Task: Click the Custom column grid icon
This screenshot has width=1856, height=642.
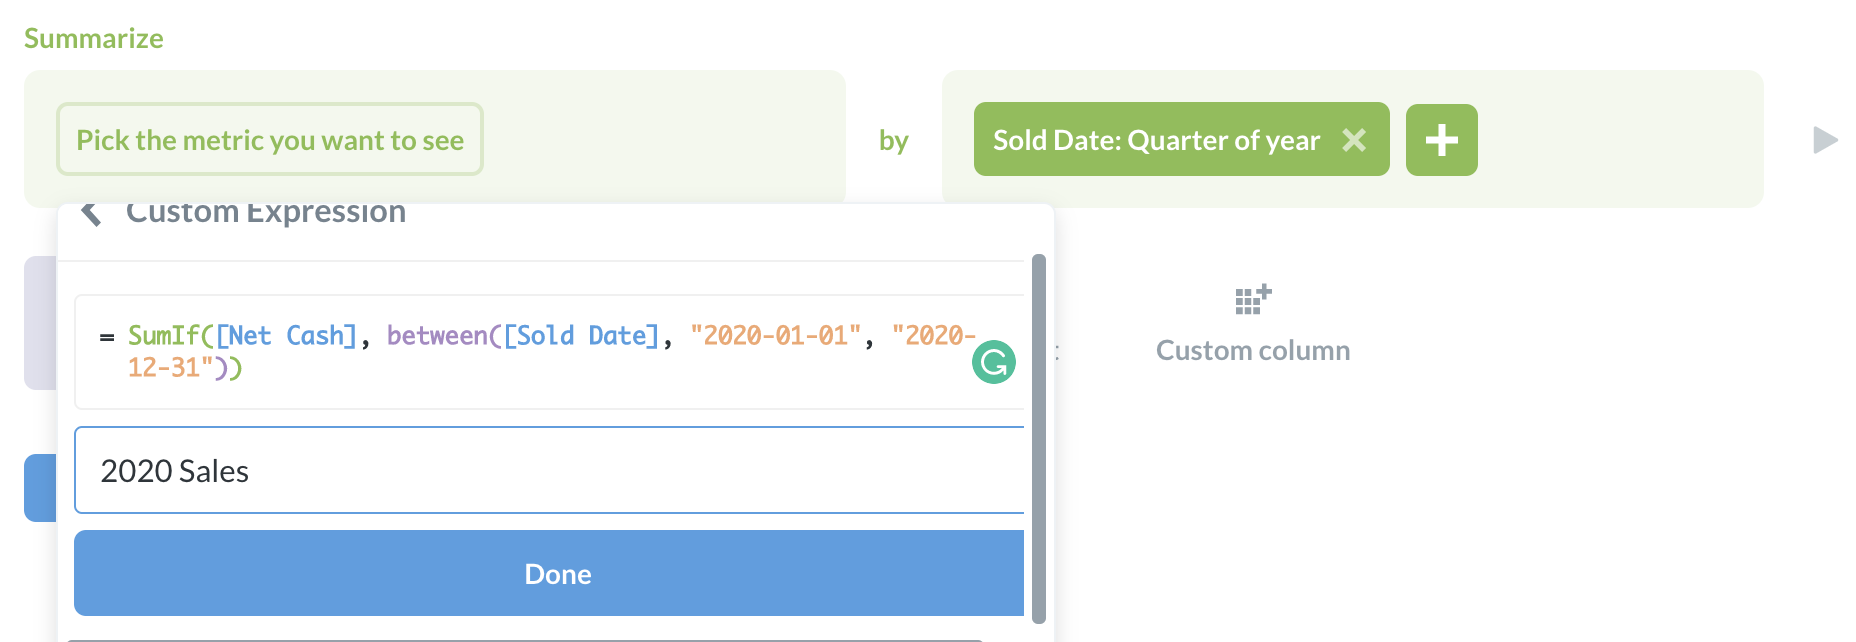Action: (x=1252, y=299)
